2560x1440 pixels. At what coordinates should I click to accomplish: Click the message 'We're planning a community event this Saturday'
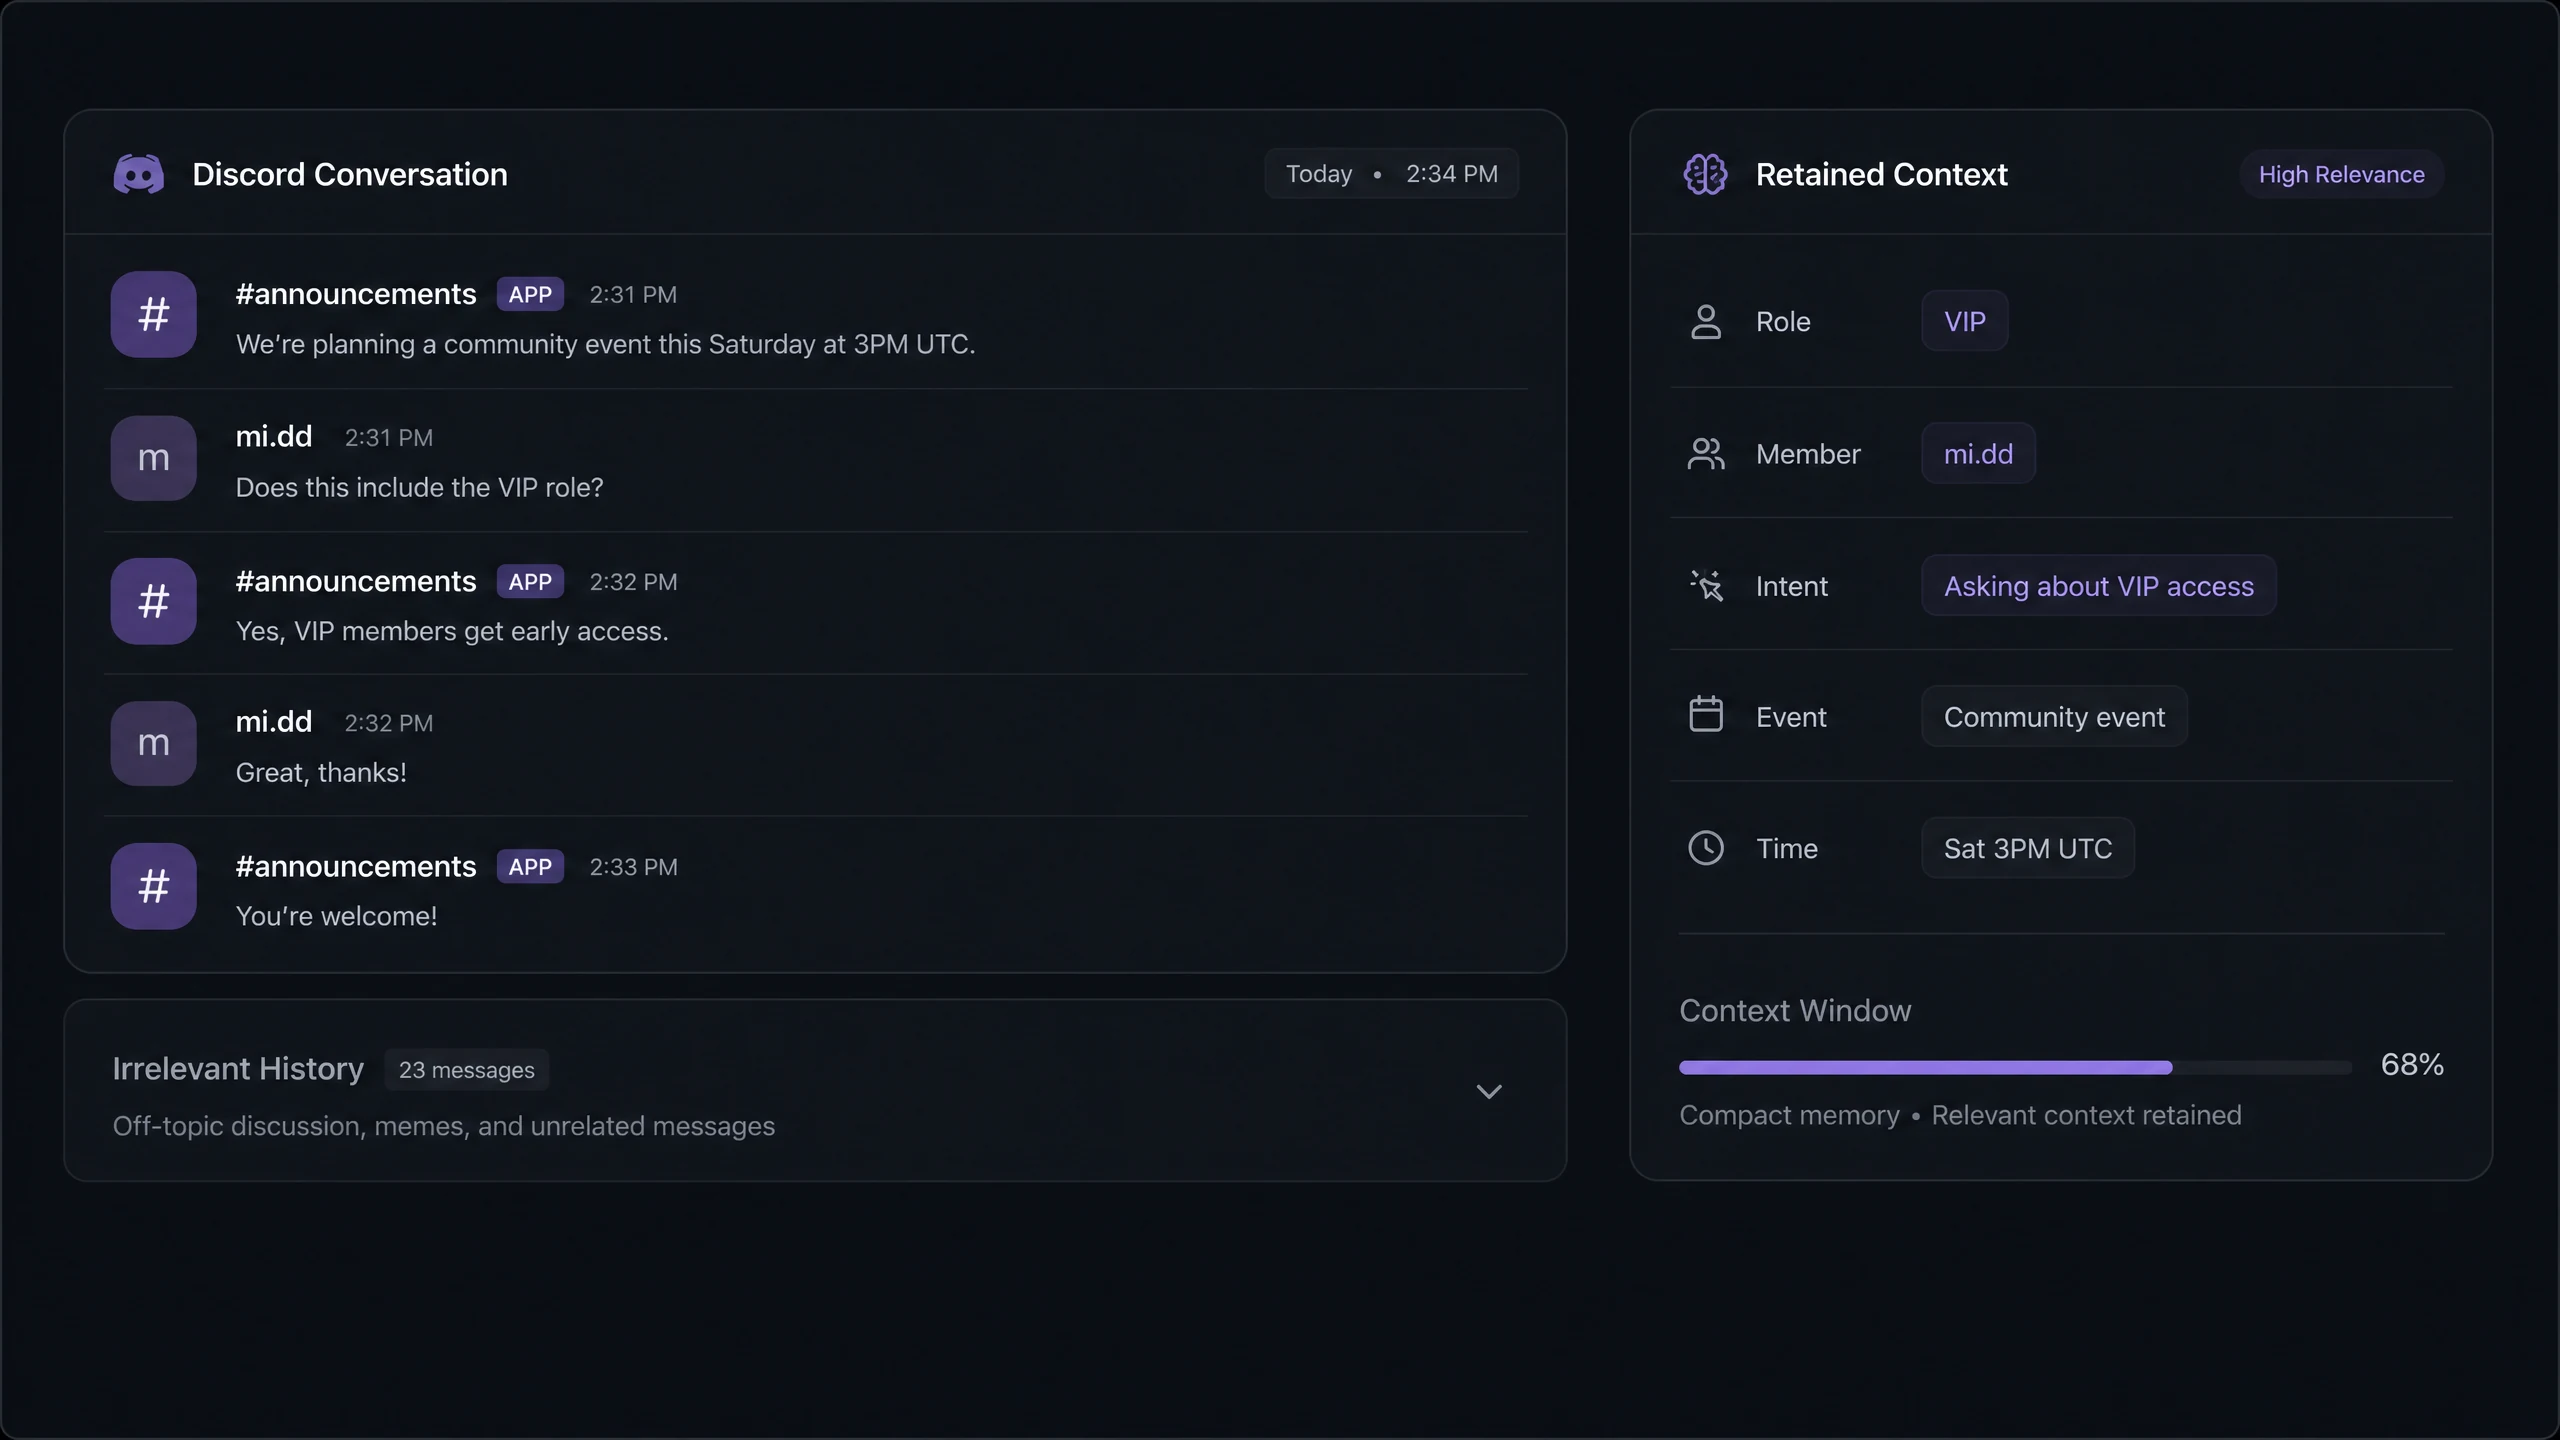605,344
